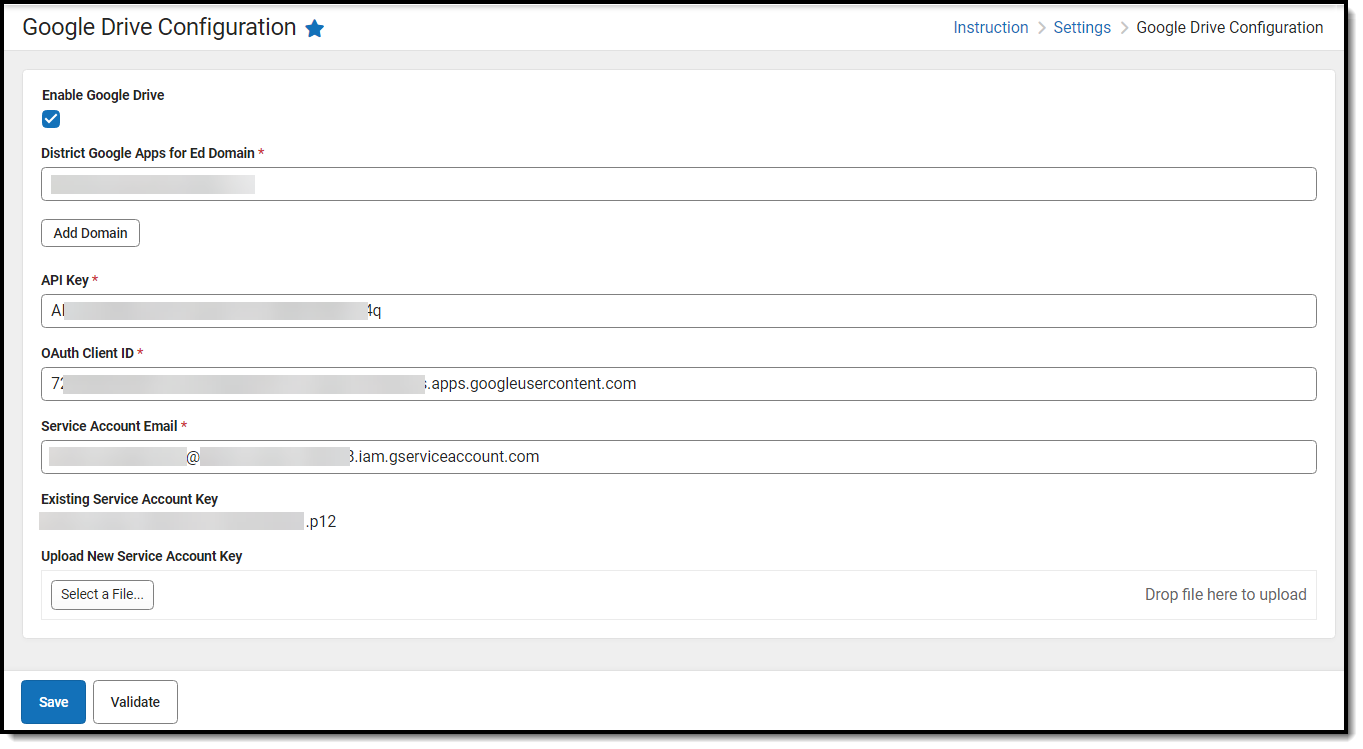Click the favorite star icon beside page title
Screen dimensions: 1363x749
click(x=315, y=29)
